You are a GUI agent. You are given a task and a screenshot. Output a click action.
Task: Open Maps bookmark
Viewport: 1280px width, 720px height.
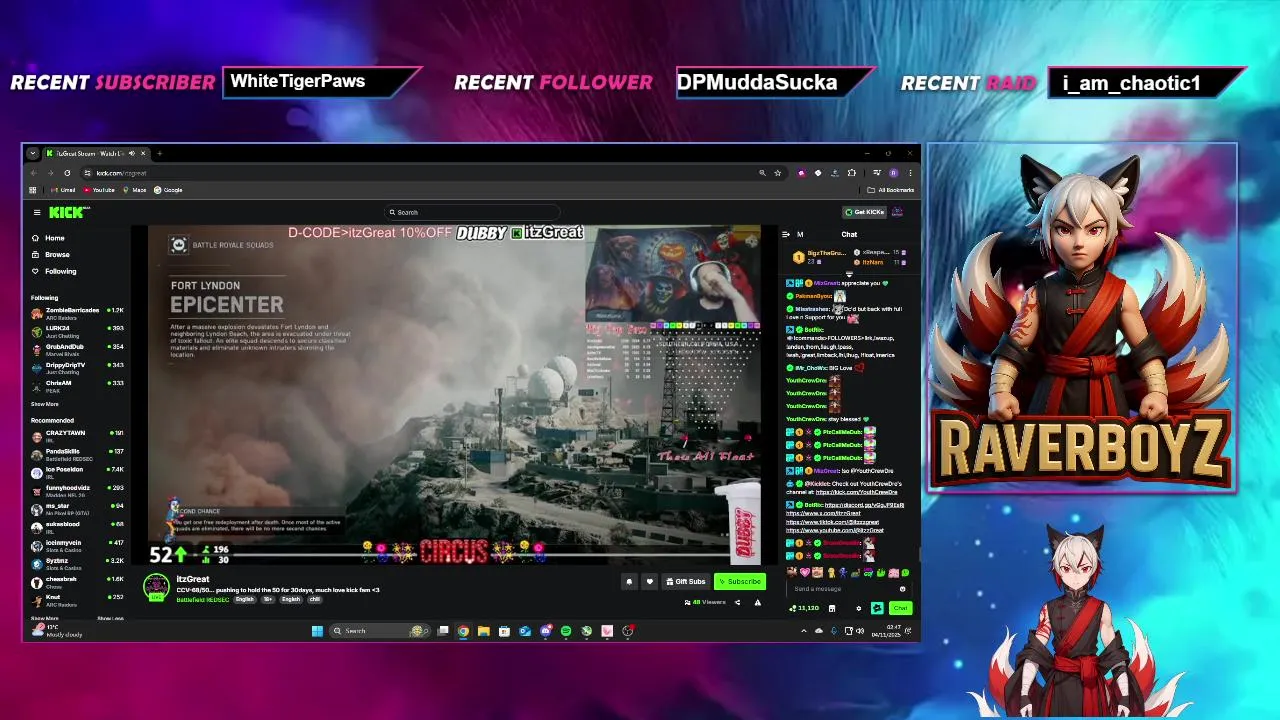[x=136, y=190]
